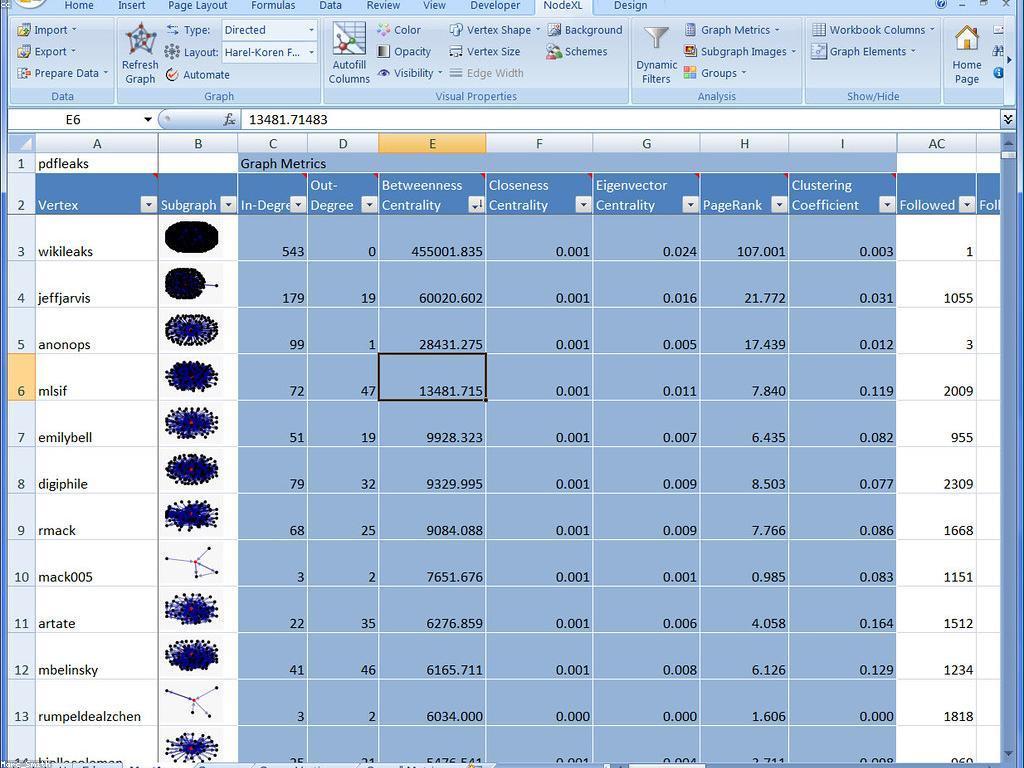The width and height of the screenshot is (1024, 768).
Task: Set the graph Background
Action: [584, 30]
